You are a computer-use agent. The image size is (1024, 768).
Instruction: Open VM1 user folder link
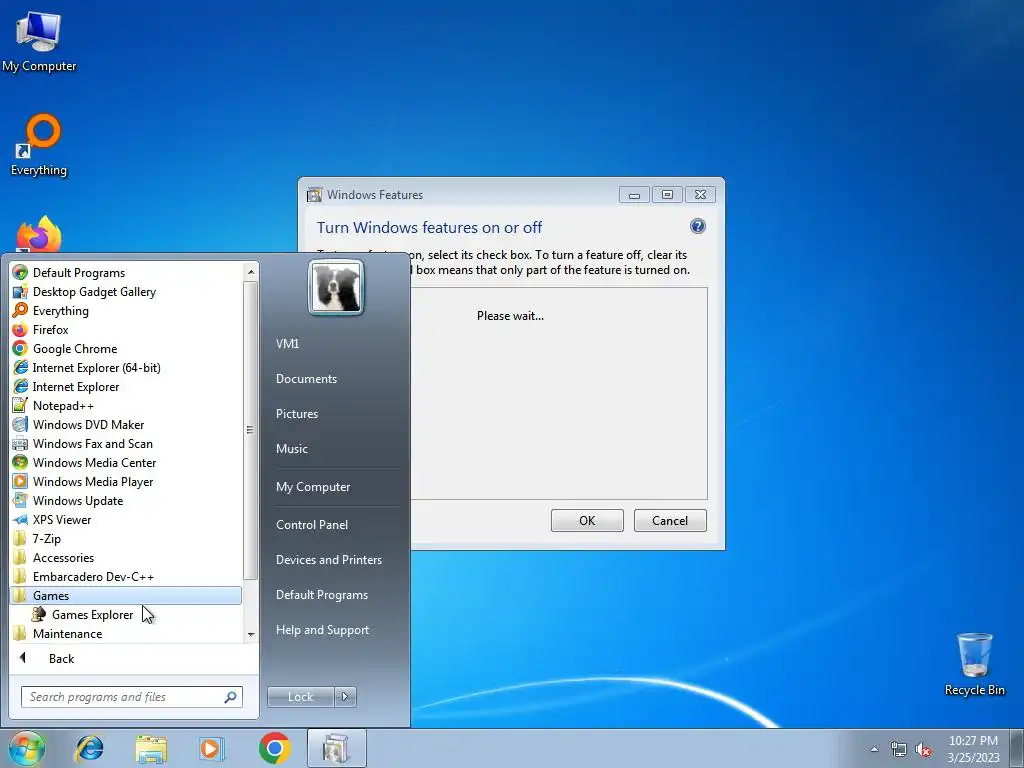(x=287, y=344)
